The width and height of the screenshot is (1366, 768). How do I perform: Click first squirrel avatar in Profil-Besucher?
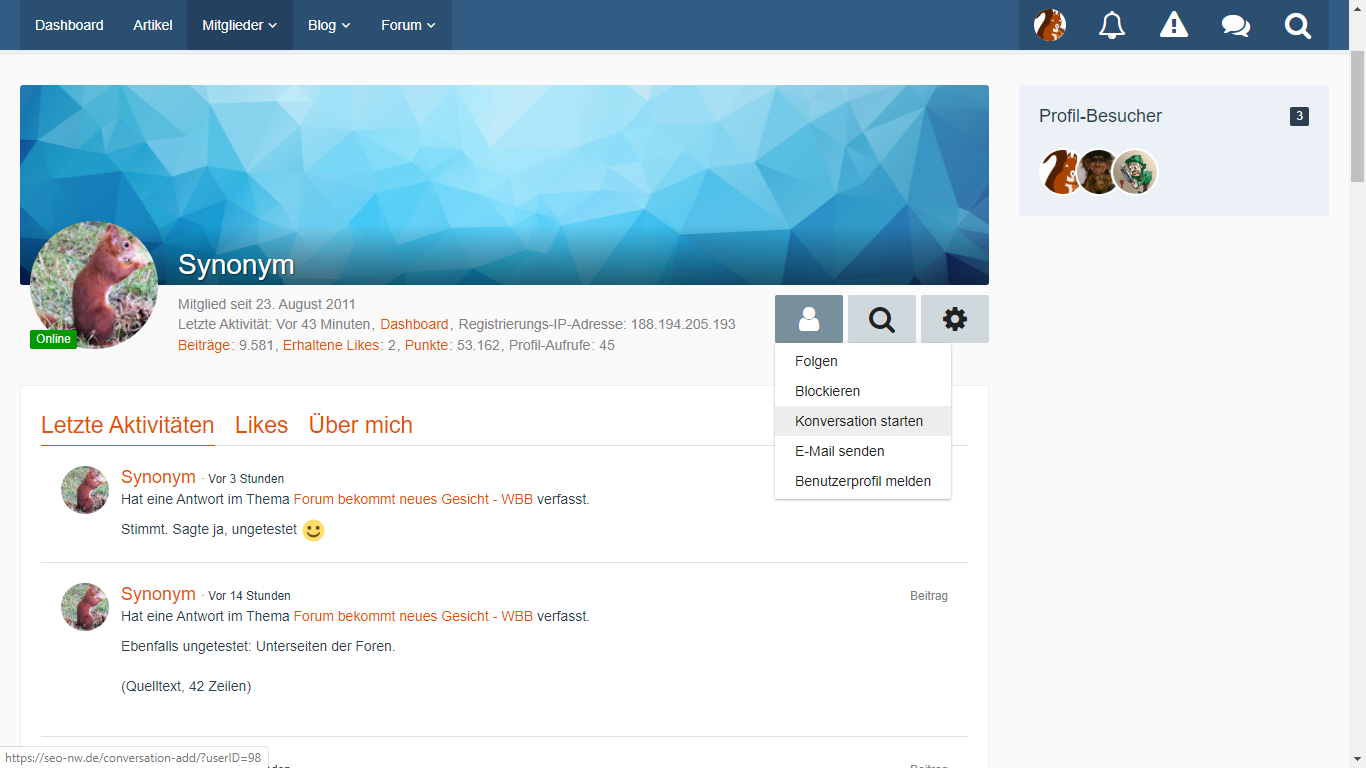click(x=1060, y=172)
